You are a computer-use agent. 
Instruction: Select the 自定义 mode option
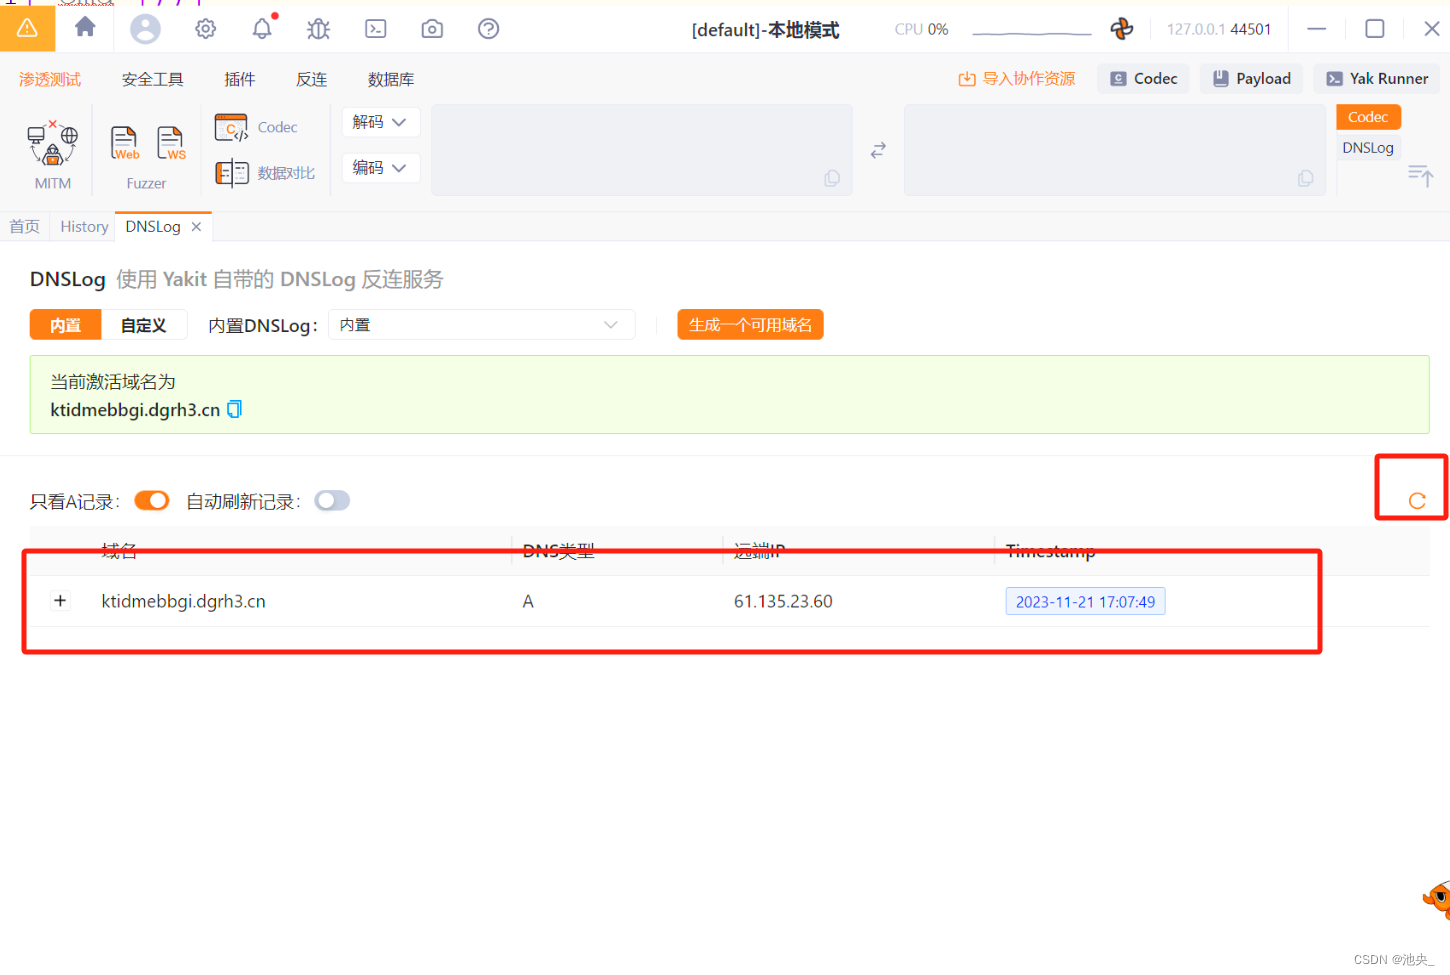[x=144, y=325]
